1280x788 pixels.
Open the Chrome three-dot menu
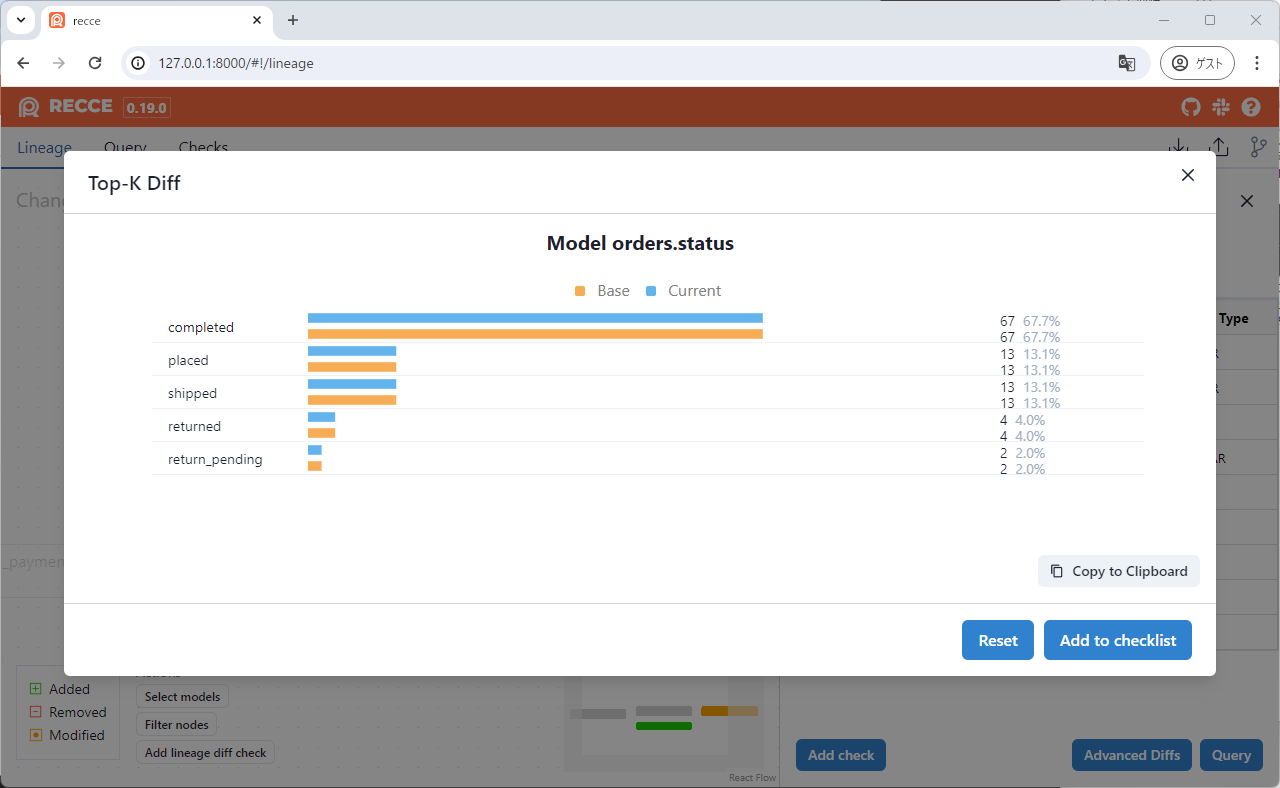coord(1257,63)
